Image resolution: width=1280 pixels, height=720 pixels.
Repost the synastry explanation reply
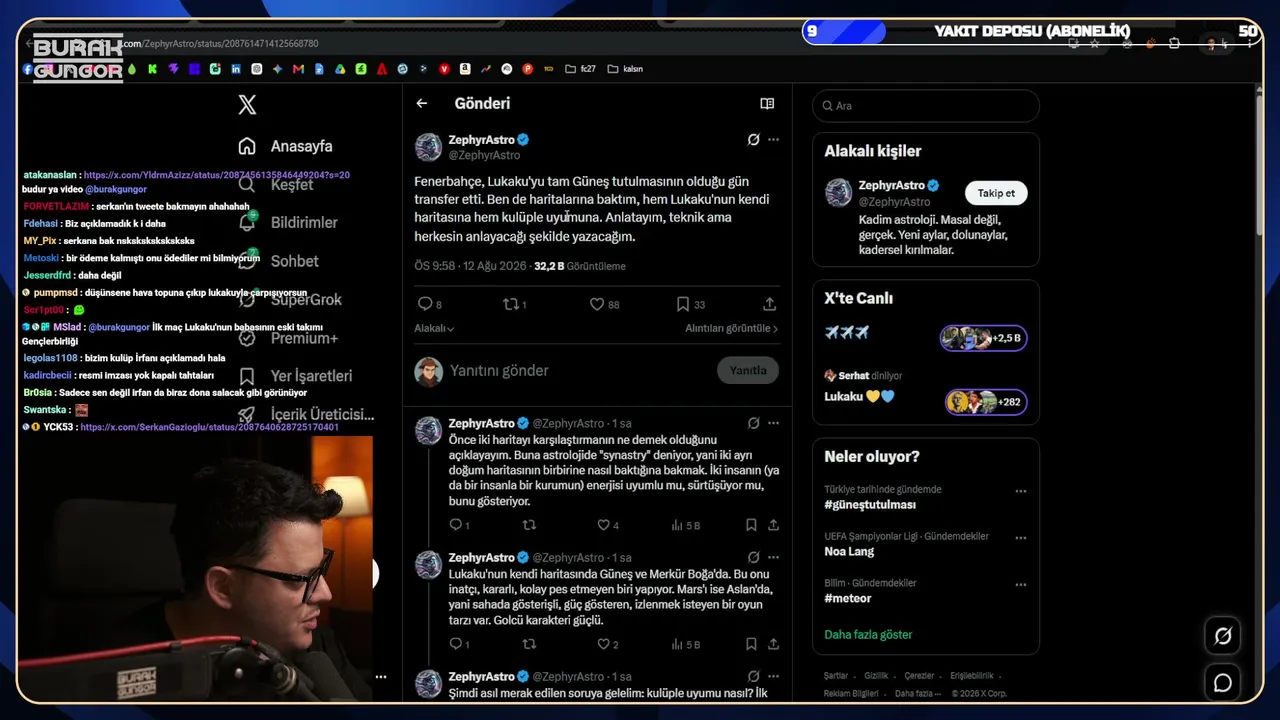pyautogui.click(x=529, y=525)
